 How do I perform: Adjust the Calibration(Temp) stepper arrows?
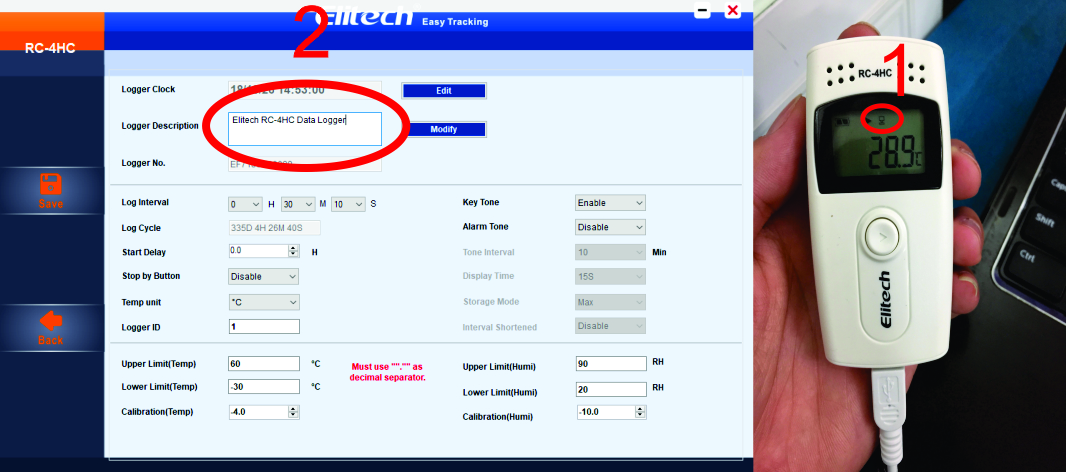coord(293,412)
